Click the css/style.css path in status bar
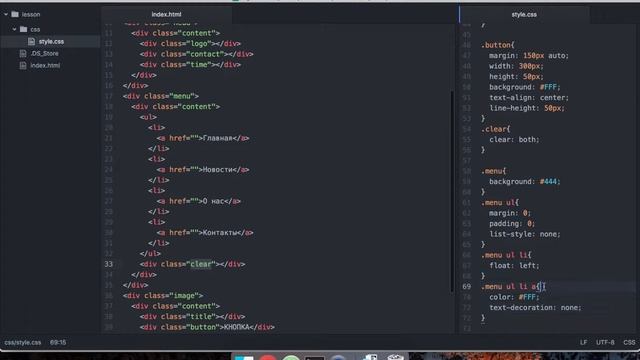The image size is (640, 360). 23,342
